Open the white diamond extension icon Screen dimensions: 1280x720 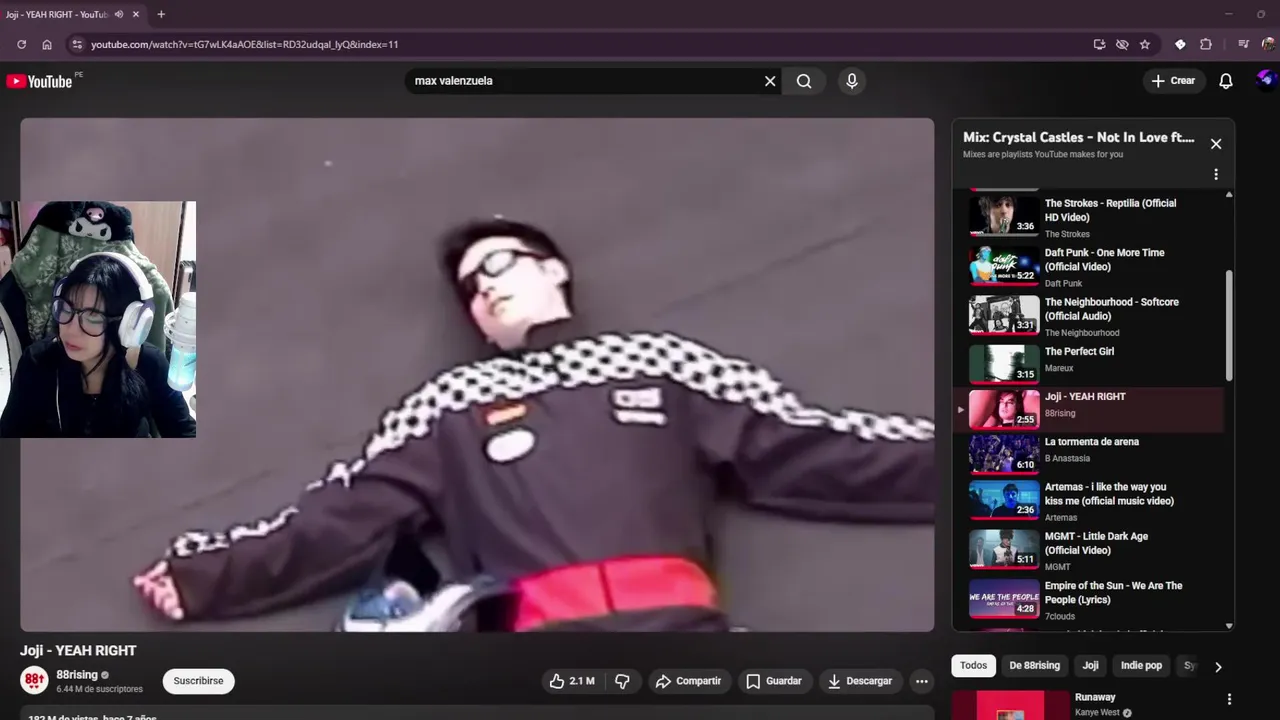(1180, 44)
